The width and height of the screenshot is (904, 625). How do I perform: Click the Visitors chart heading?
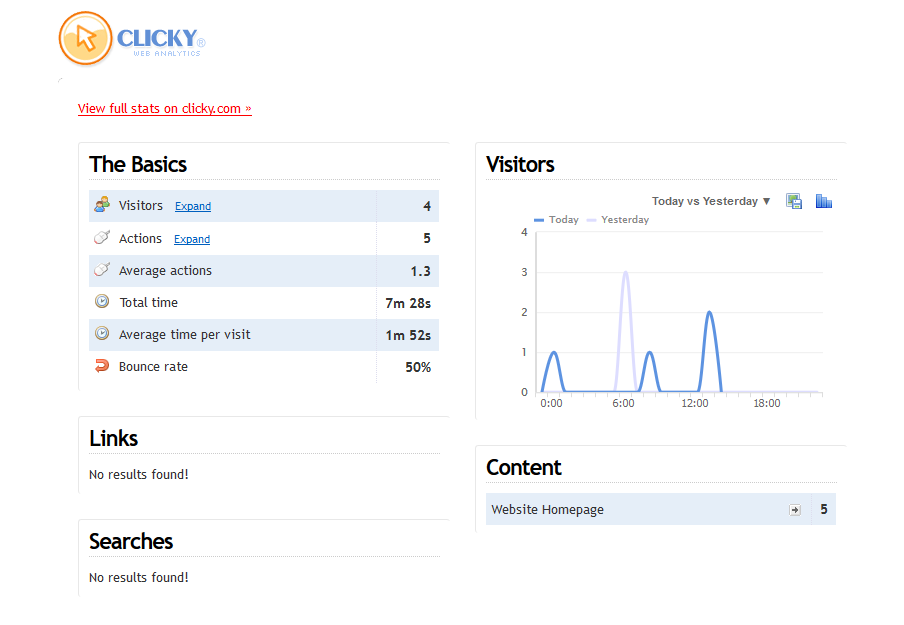click(x=520, y=164)
